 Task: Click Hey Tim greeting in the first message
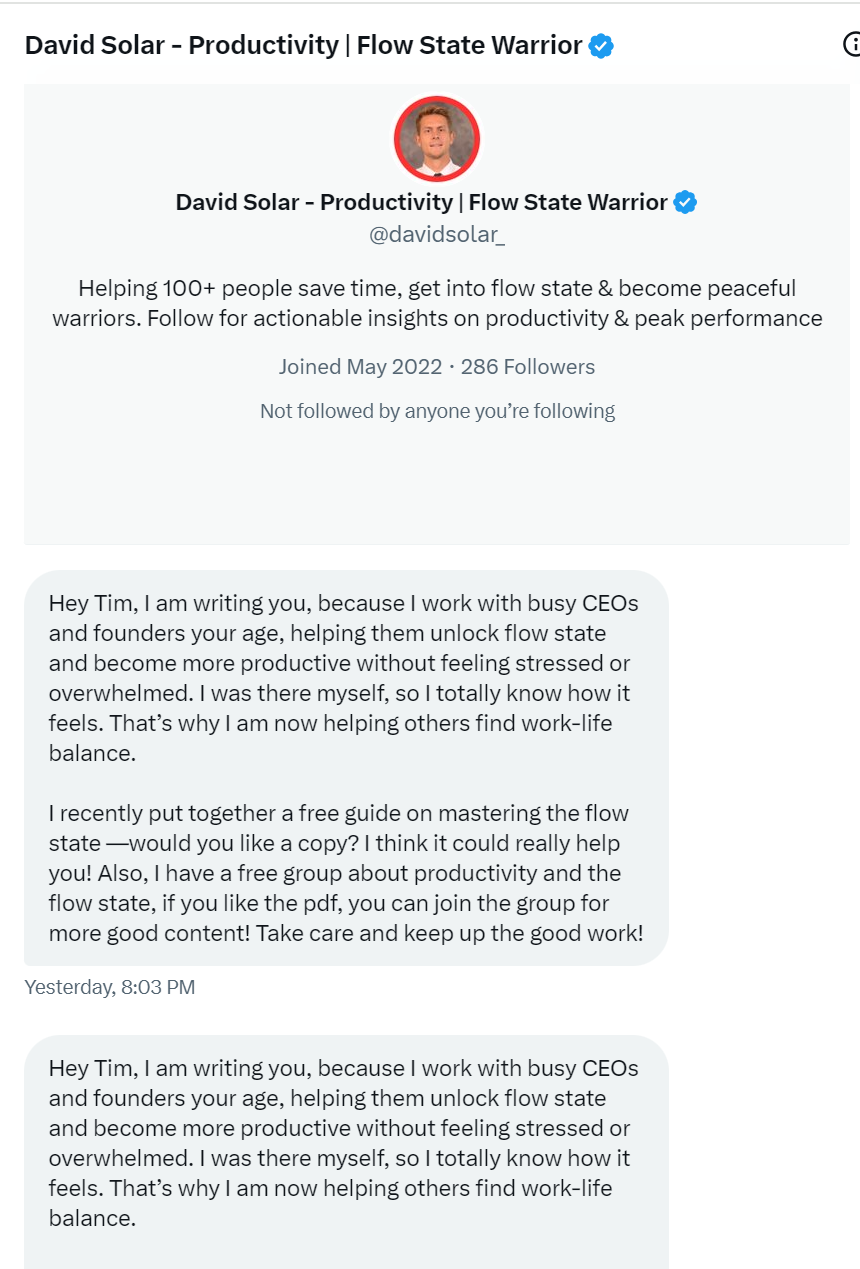[x=94, y=603]
